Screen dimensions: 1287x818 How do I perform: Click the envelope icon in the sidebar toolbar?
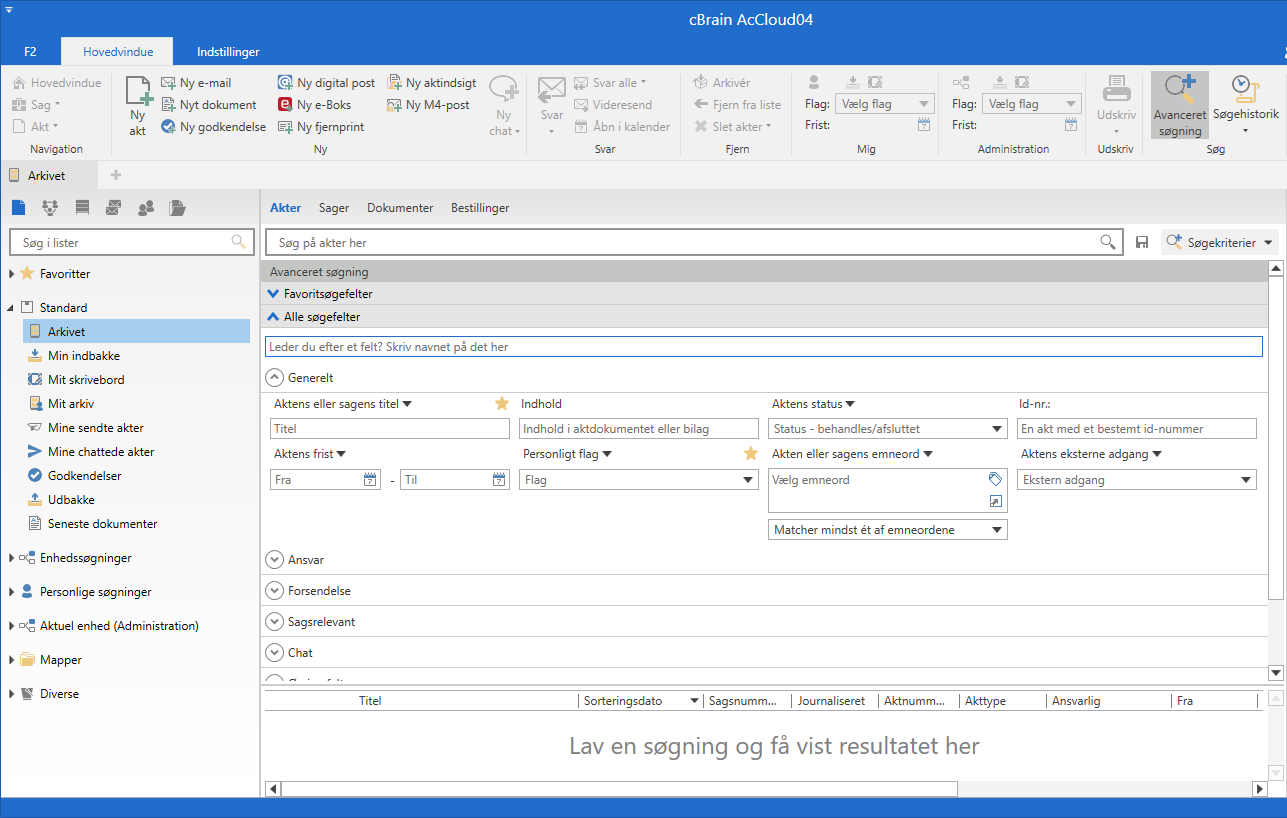(113, 208)
